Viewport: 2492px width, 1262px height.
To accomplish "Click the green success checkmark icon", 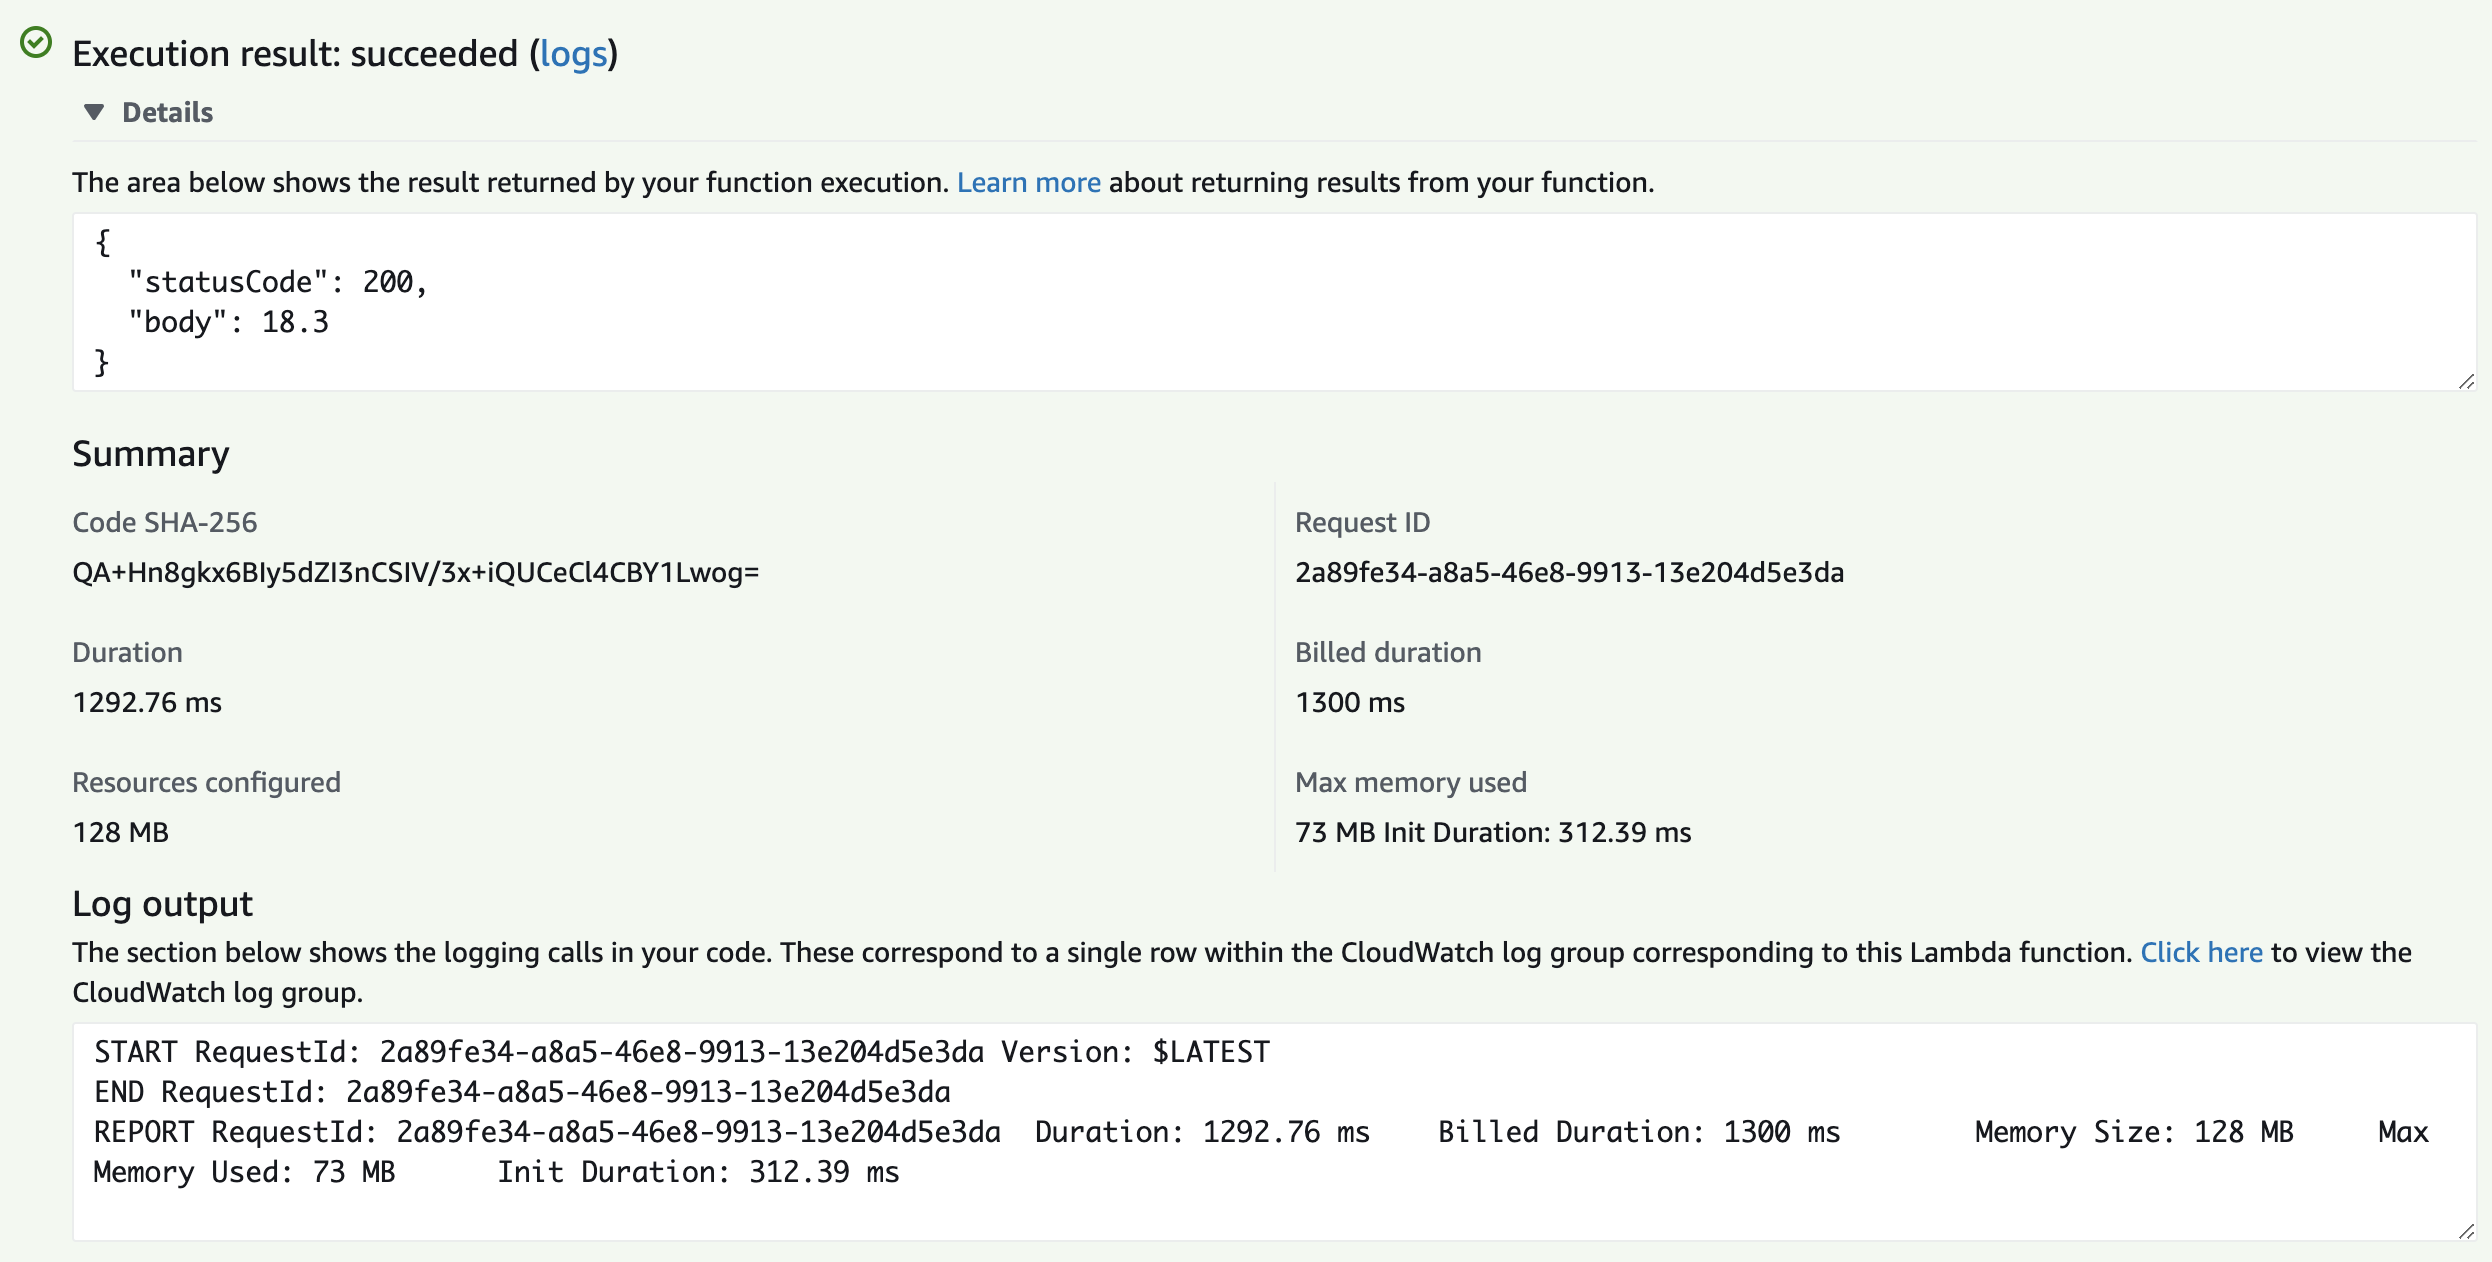I will pos(36,43).
